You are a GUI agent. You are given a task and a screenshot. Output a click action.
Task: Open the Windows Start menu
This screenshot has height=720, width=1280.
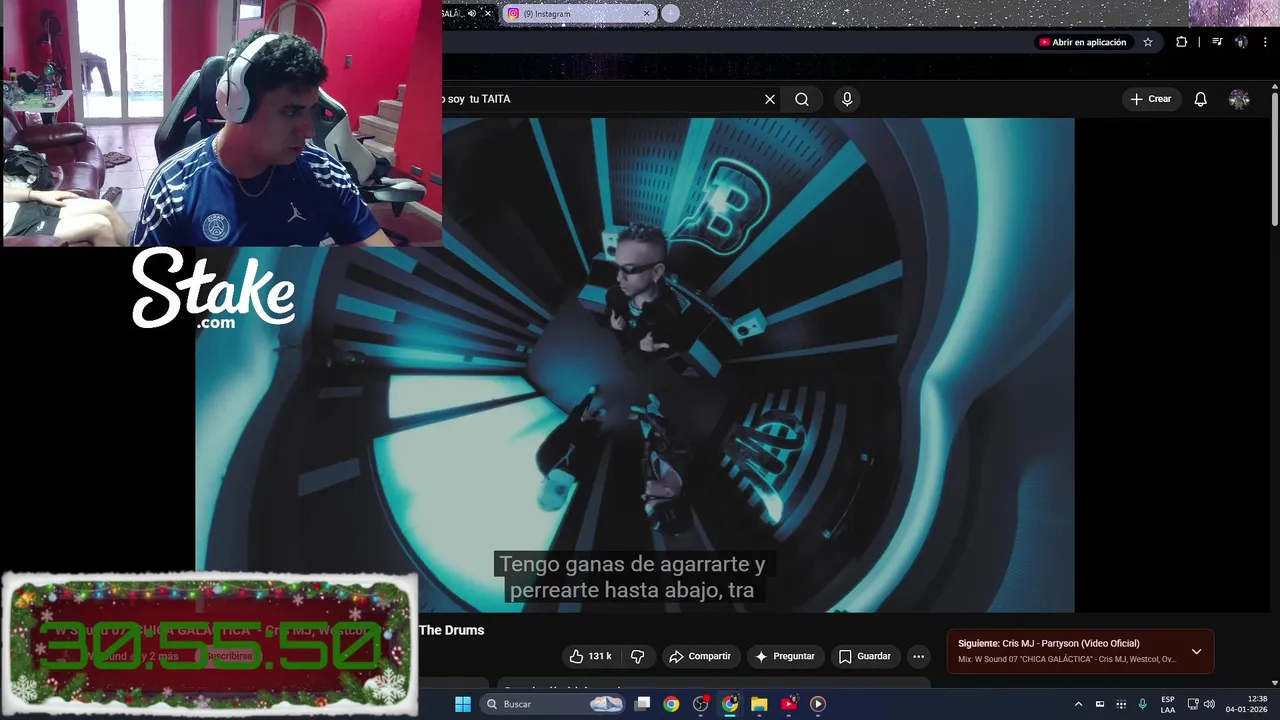coord(463,704)
